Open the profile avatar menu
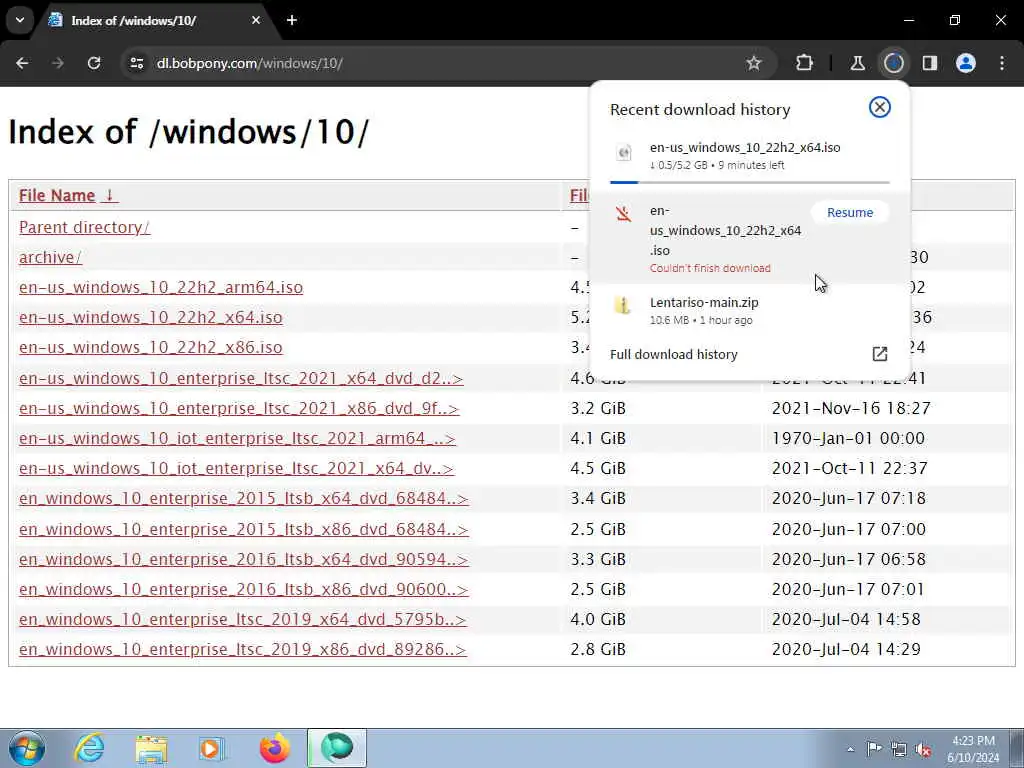1024x768 pixels. [x=966, y=63]
